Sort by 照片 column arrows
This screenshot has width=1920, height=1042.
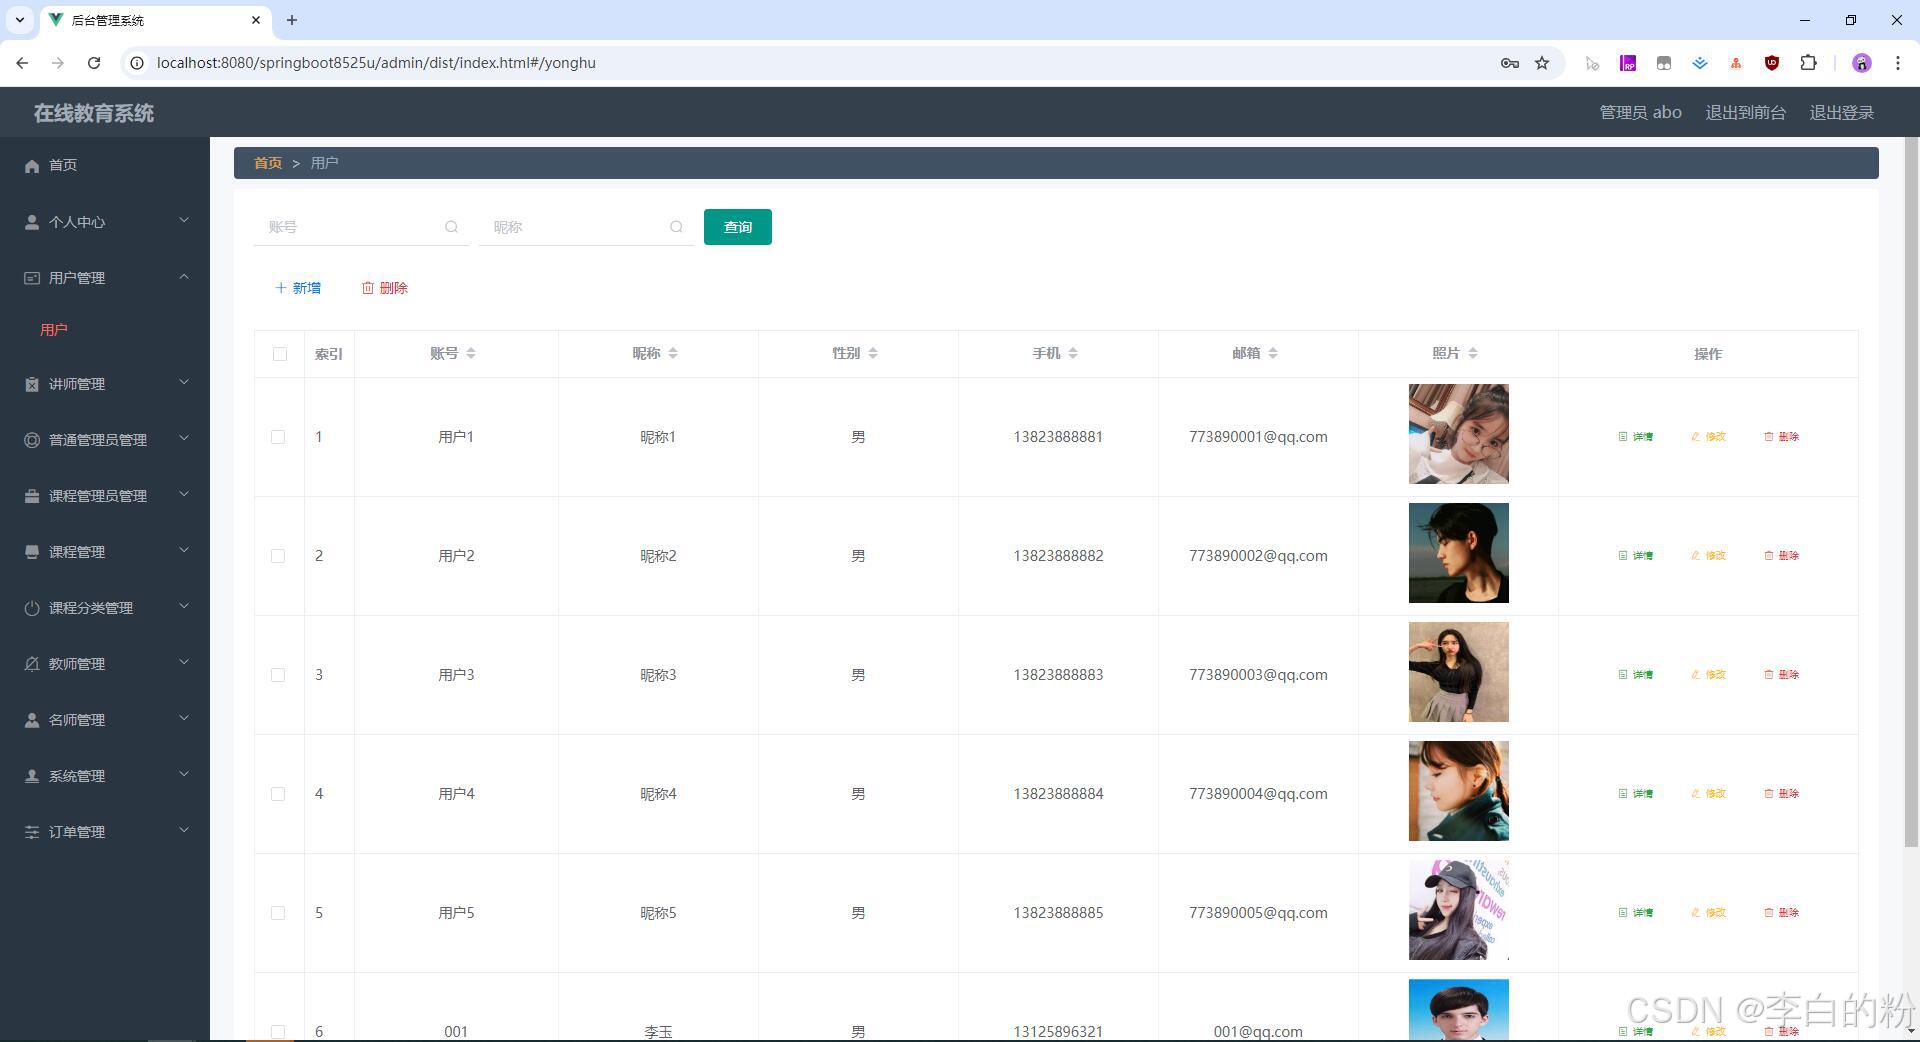(1473, 353)
